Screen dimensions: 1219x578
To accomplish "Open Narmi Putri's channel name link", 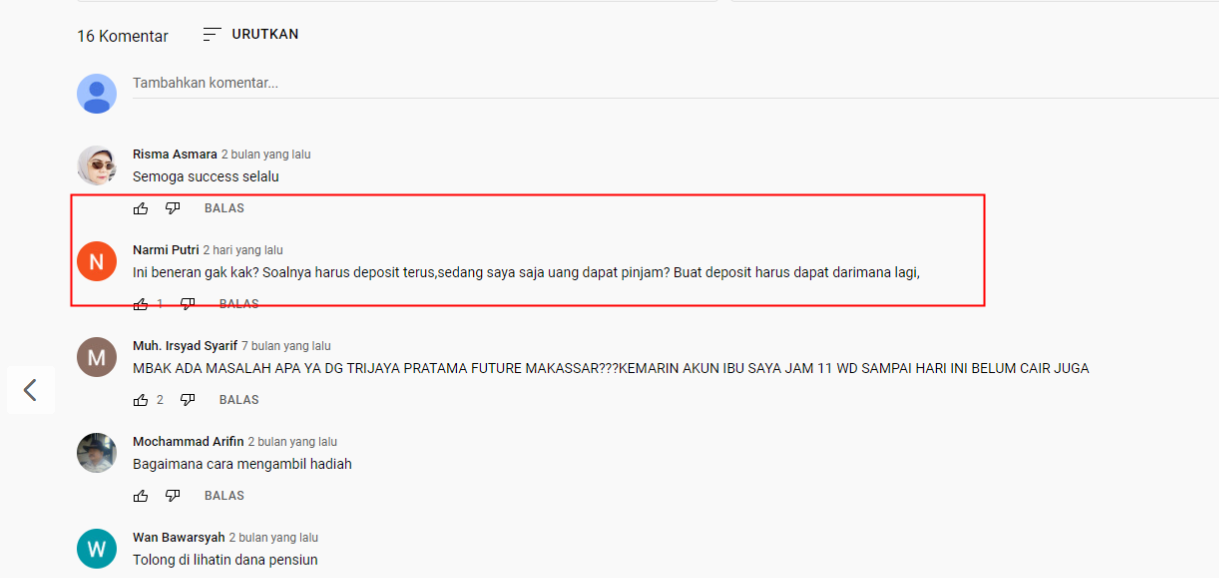I will [x=166, y=250].
